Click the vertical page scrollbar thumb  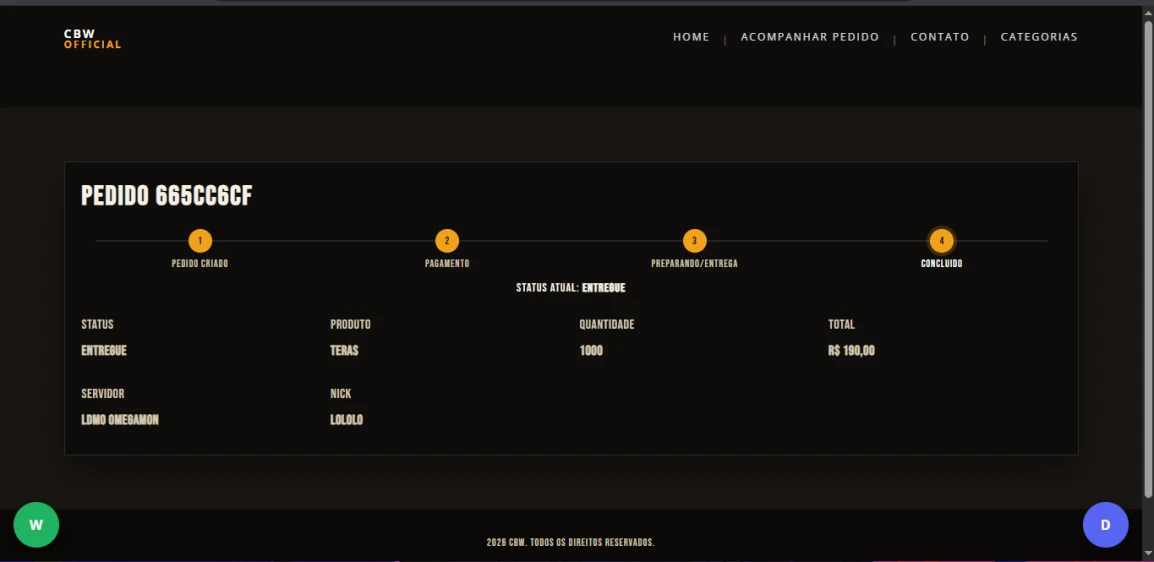pyautogui.click(x=1148, y=260)
